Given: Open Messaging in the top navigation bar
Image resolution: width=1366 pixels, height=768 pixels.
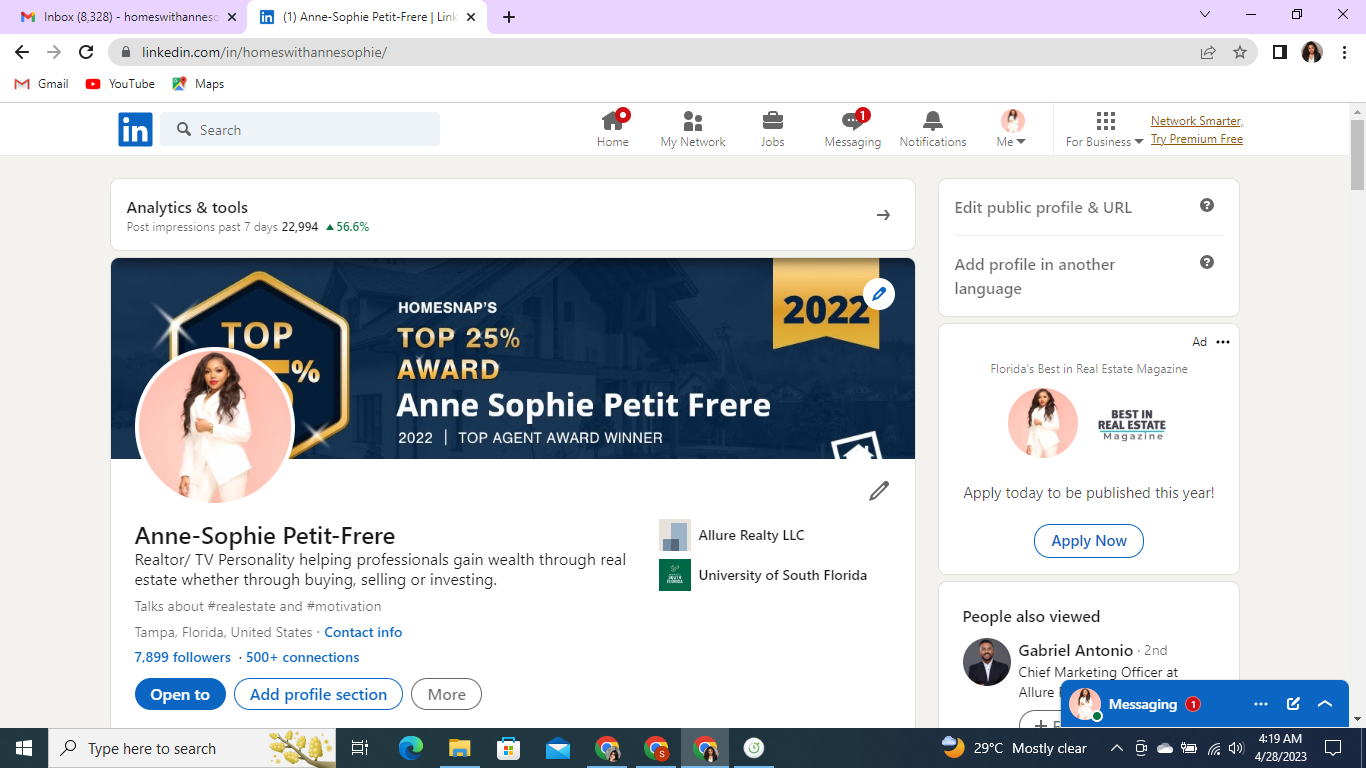Looking at the screenshot, I should pyautogui.click(x=852, y=129).
